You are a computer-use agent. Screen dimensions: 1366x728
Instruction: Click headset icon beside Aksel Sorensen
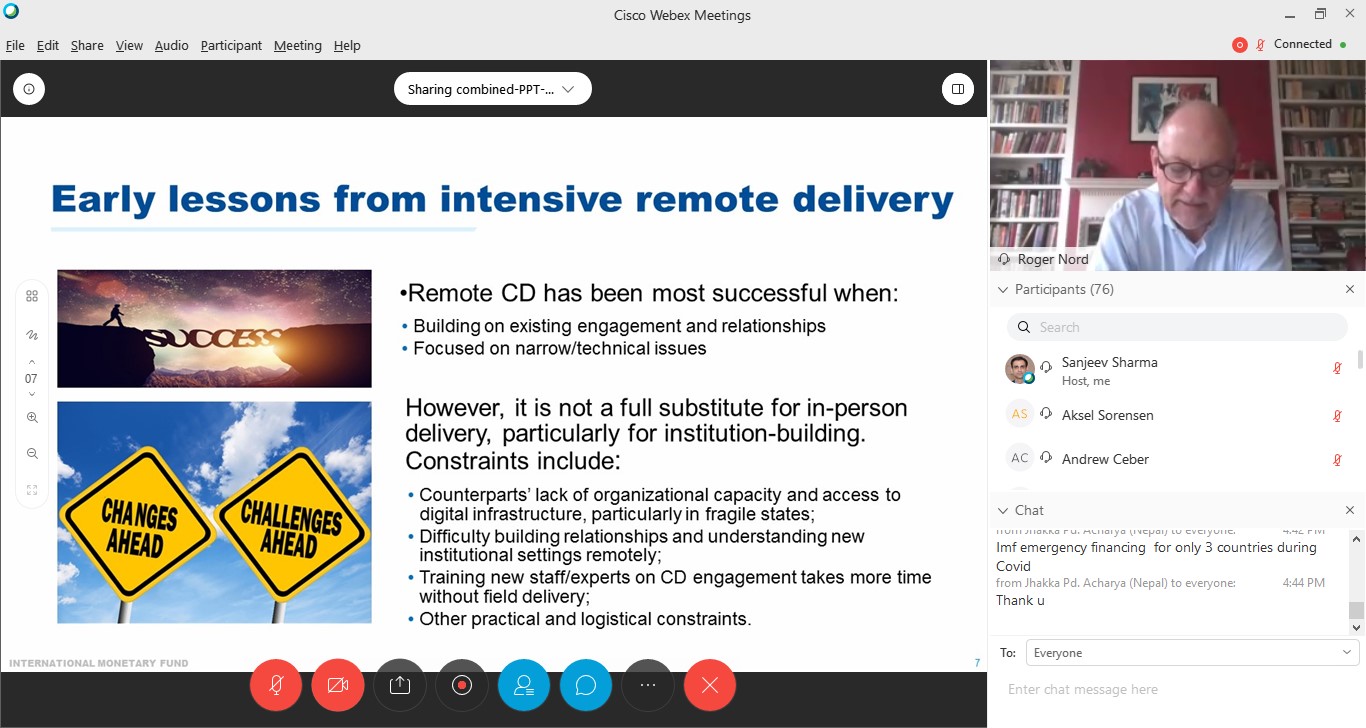click(x=1047, y=414)
